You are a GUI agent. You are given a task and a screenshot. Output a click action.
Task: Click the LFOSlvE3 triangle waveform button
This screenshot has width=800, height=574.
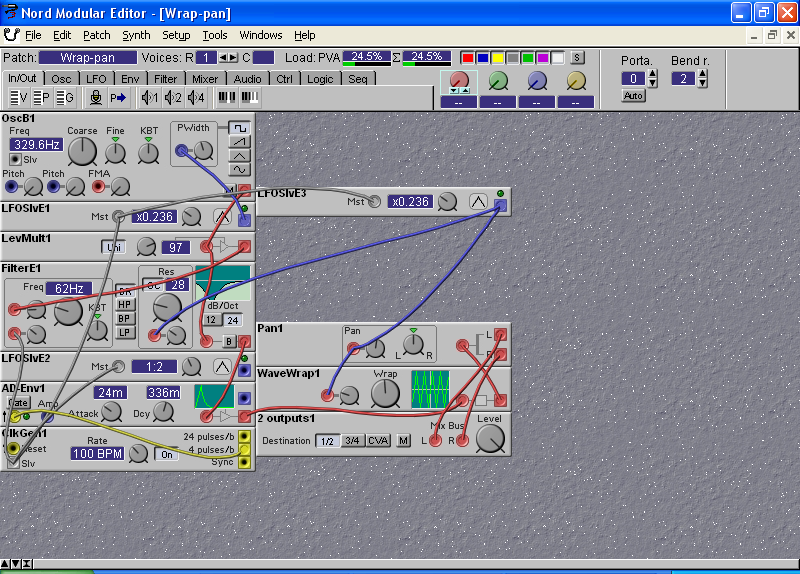478,202
